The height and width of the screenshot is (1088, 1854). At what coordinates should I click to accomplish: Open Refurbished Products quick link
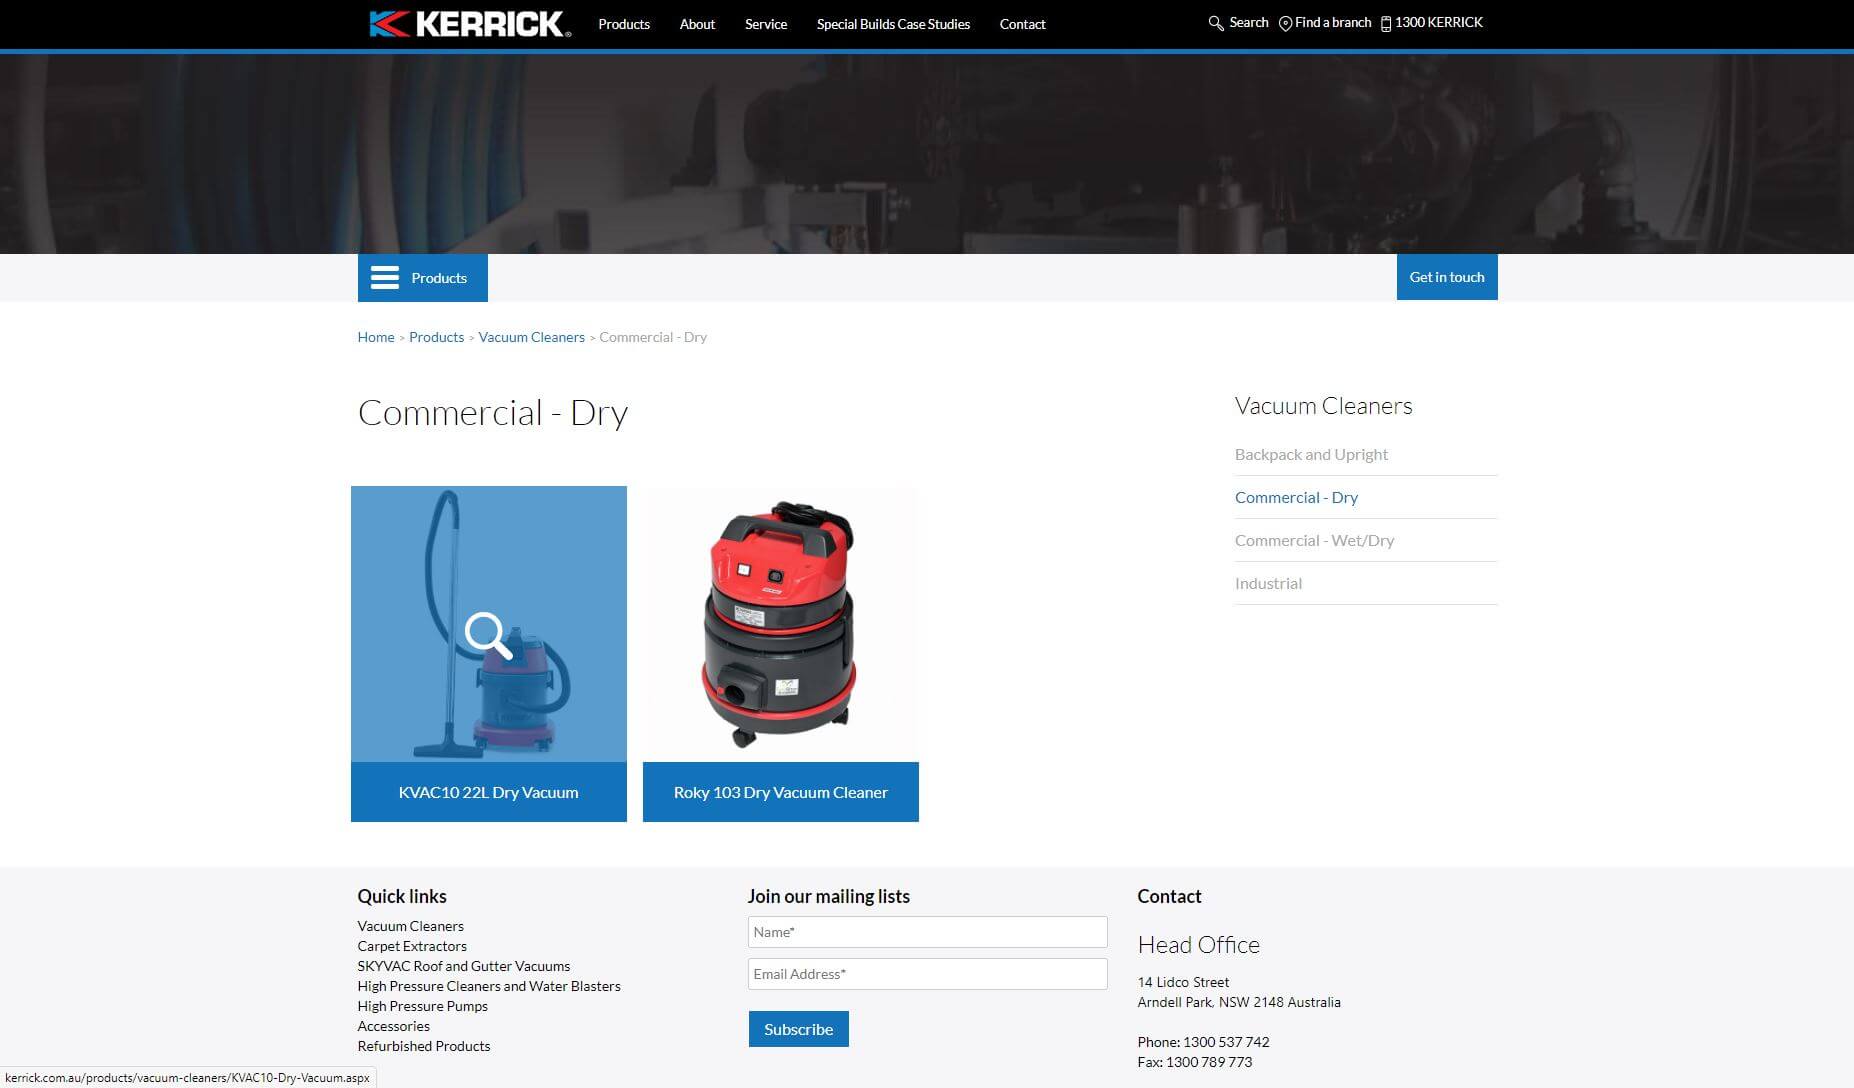click(x=424, y=1046)
